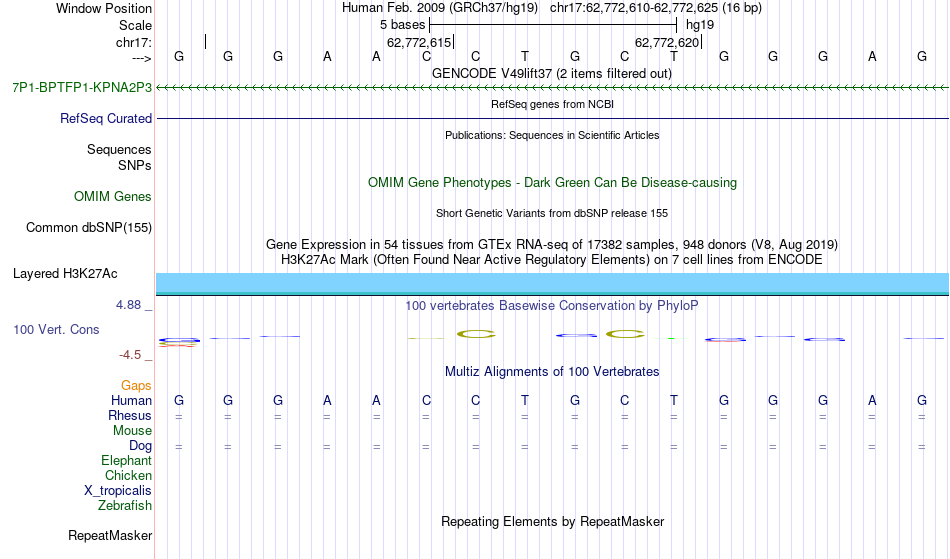Viewport: 950px width, 559px height.
Task: Click the 100 Vert. Cons label
Action: click(x=56, y=329)
